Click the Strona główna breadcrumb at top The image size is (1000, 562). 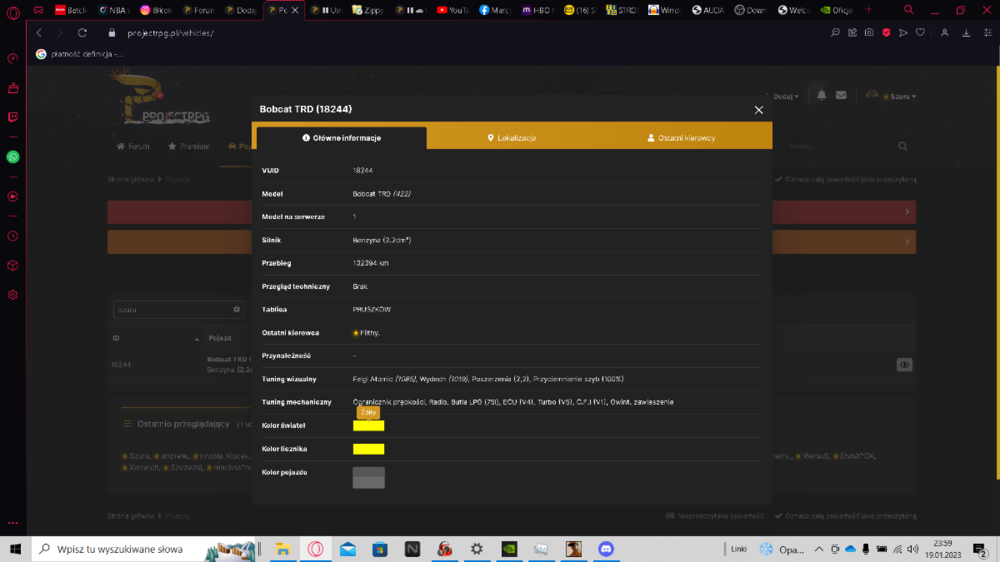131,179
